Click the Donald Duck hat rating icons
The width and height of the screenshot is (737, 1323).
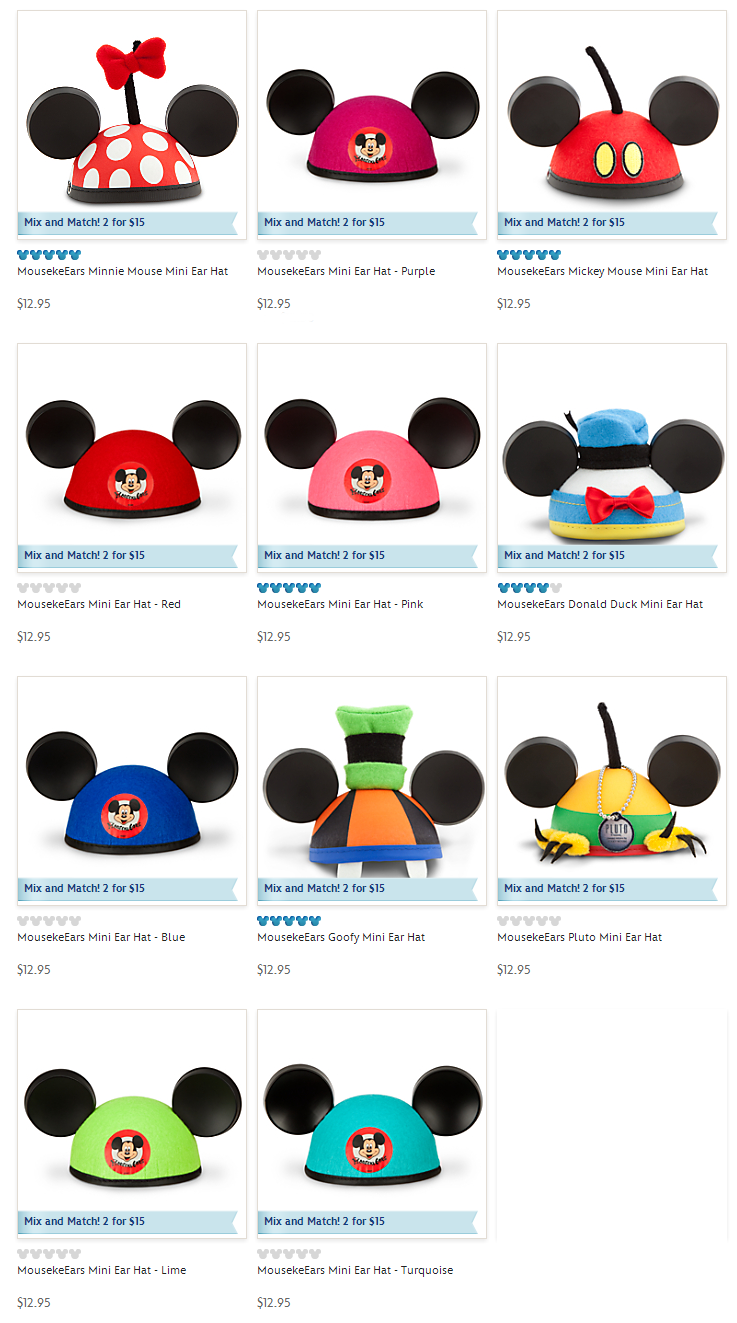[x=529, y=588]
